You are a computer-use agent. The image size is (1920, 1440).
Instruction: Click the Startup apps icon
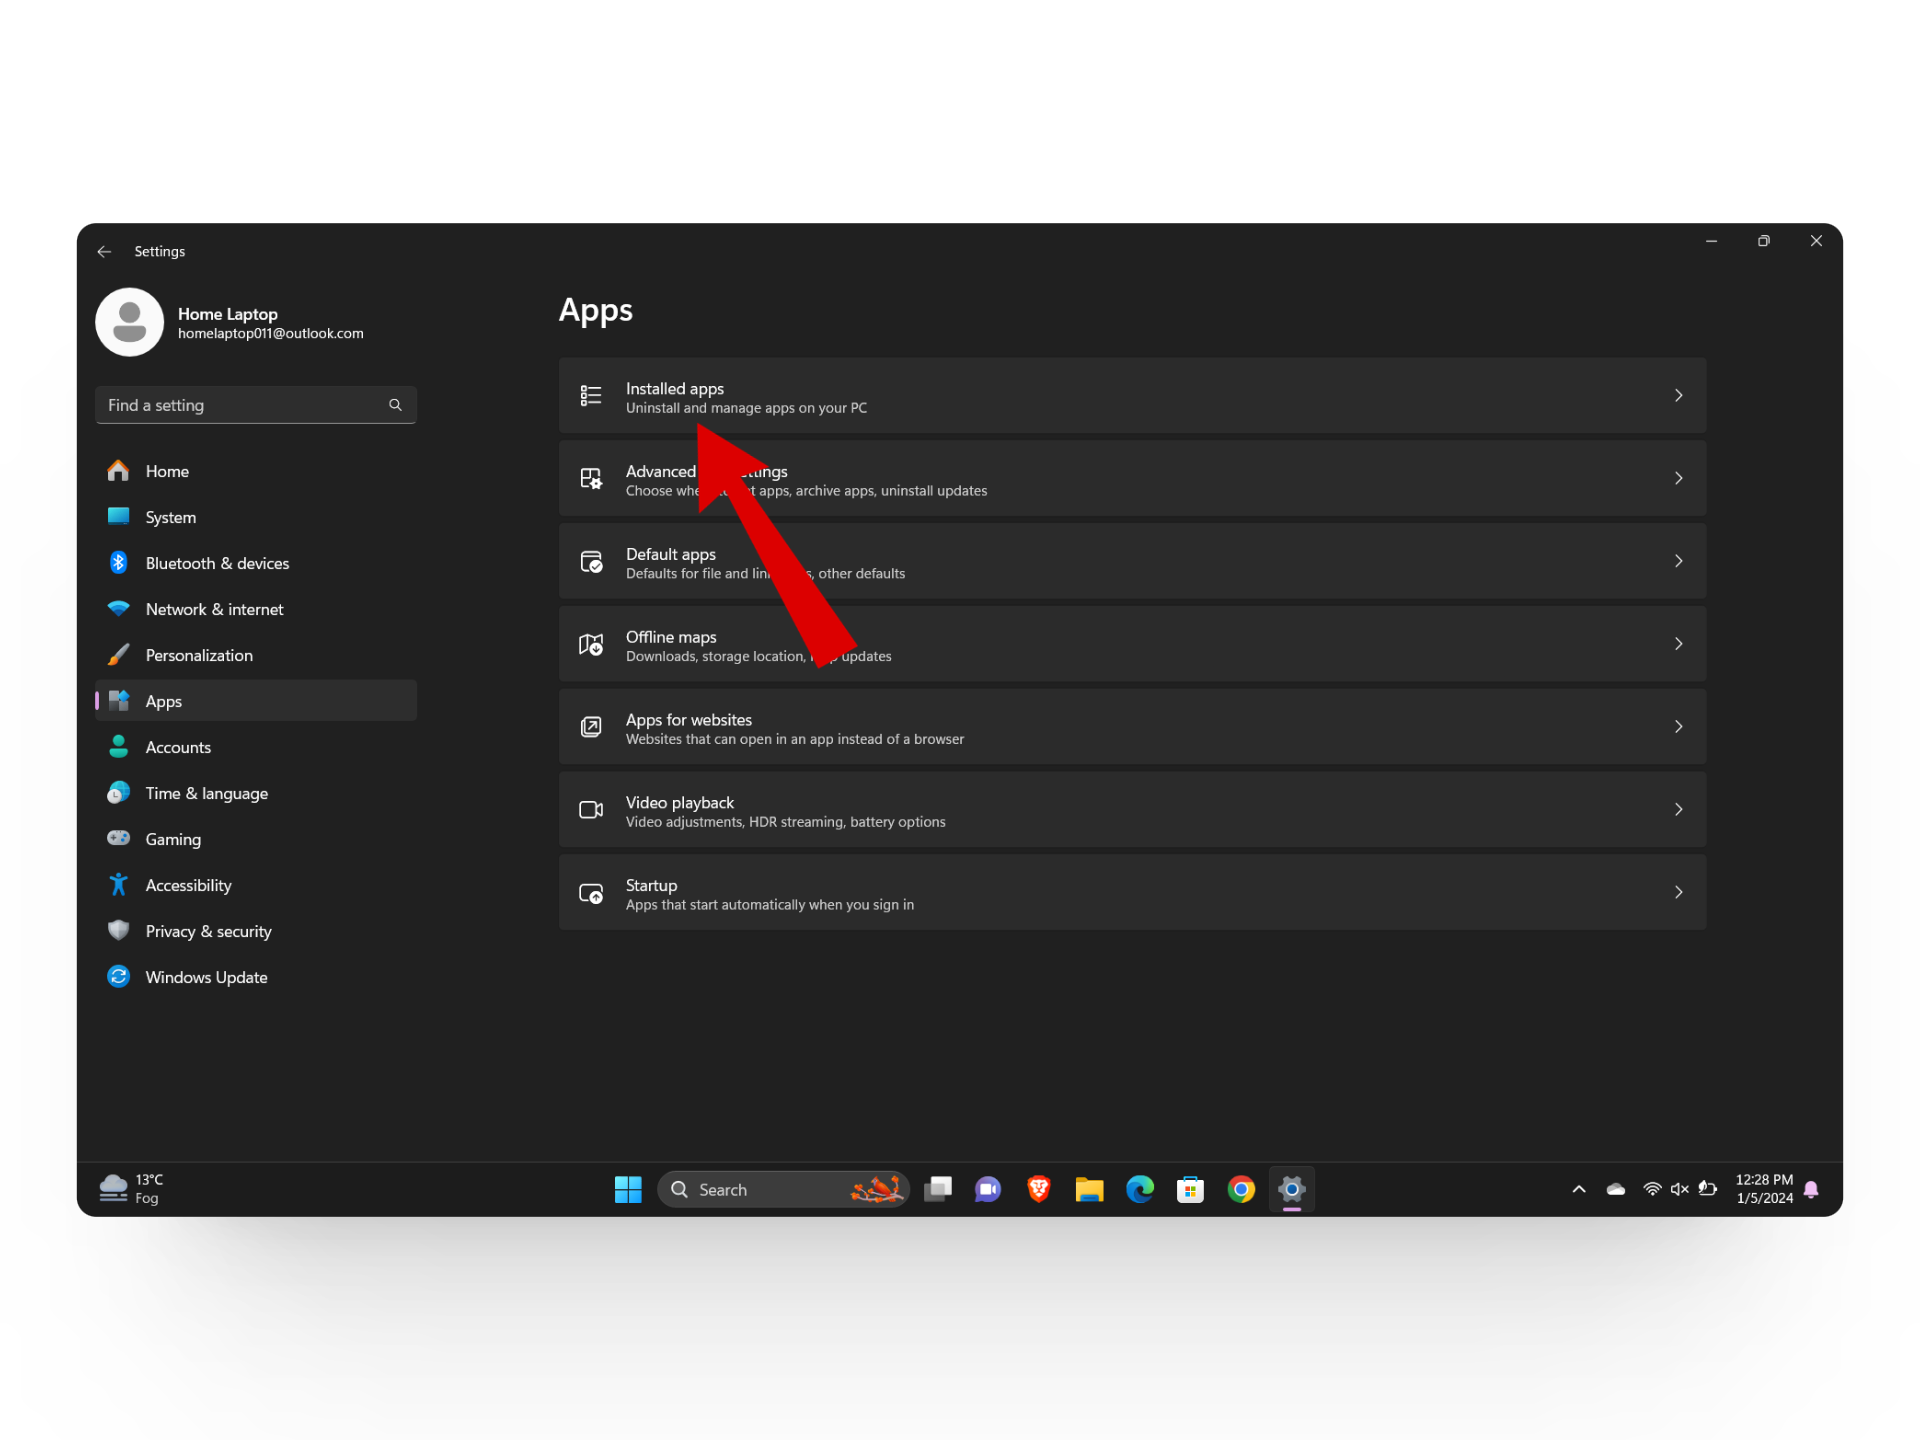pyautogui.click(x=591, y=893)
